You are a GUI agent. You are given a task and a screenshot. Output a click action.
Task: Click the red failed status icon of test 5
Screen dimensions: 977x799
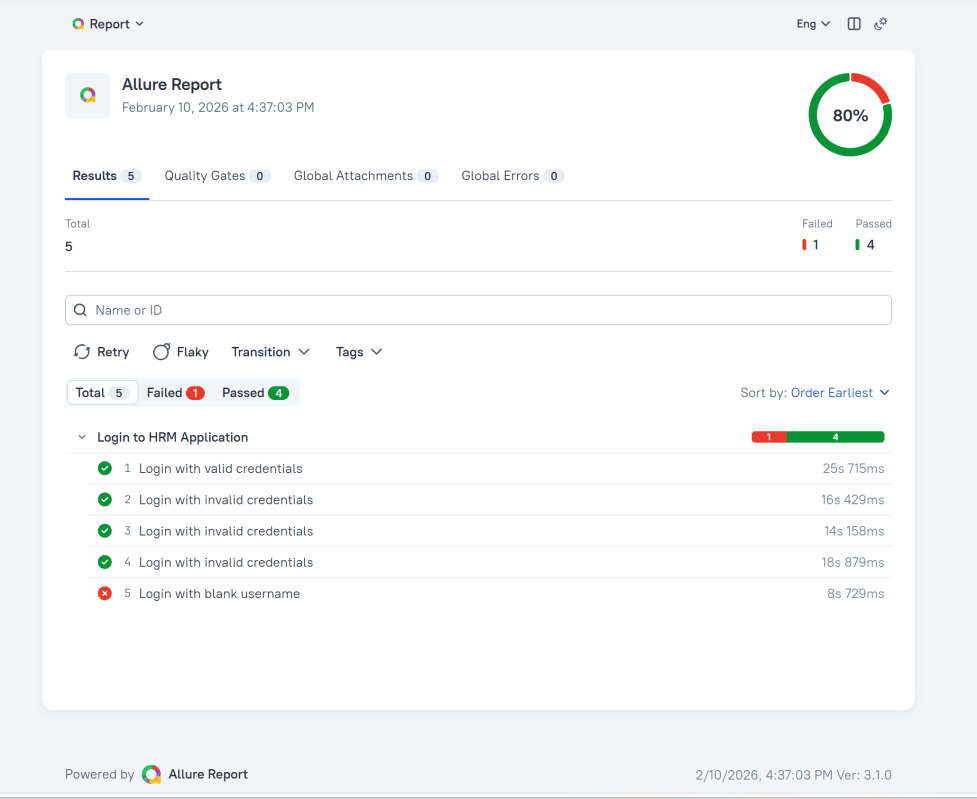tap(104, 594)
